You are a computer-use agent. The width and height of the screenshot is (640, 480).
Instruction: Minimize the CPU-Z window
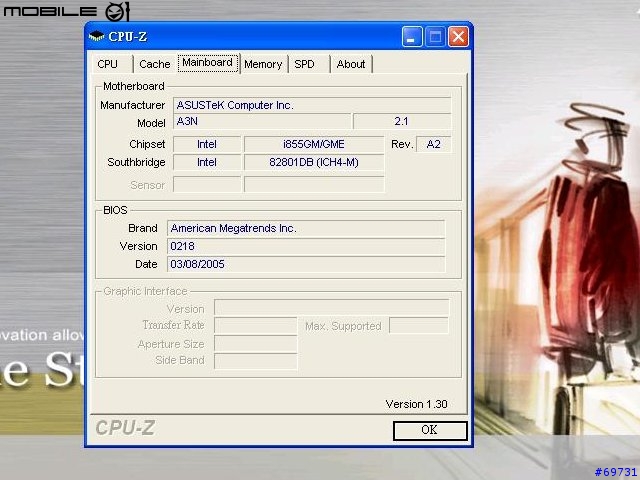[412, 37]
